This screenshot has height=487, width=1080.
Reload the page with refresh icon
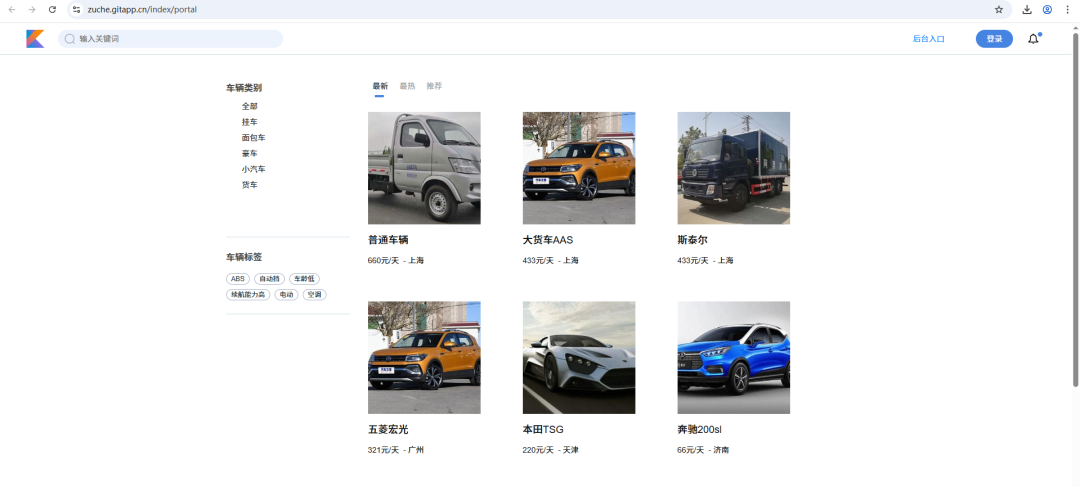(x=52, y=10)
